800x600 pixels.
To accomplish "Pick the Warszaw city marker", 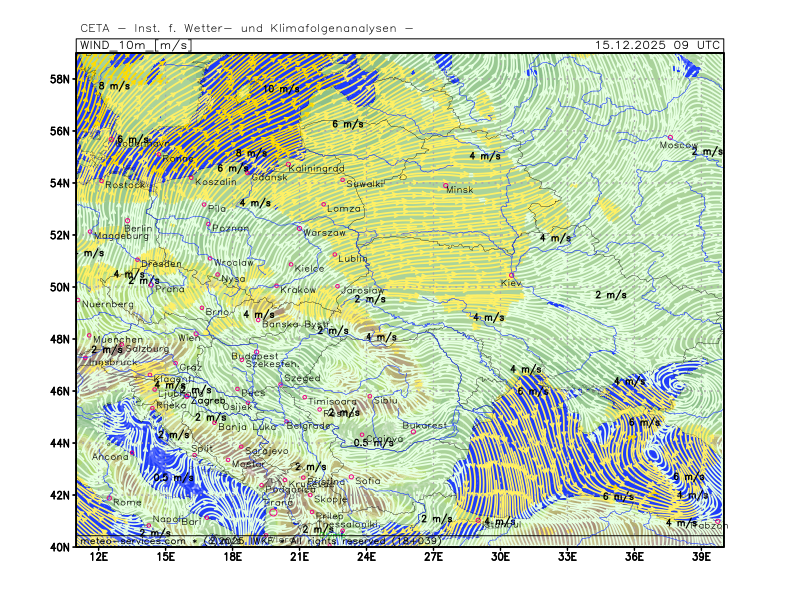I will (x=299, y=228).
